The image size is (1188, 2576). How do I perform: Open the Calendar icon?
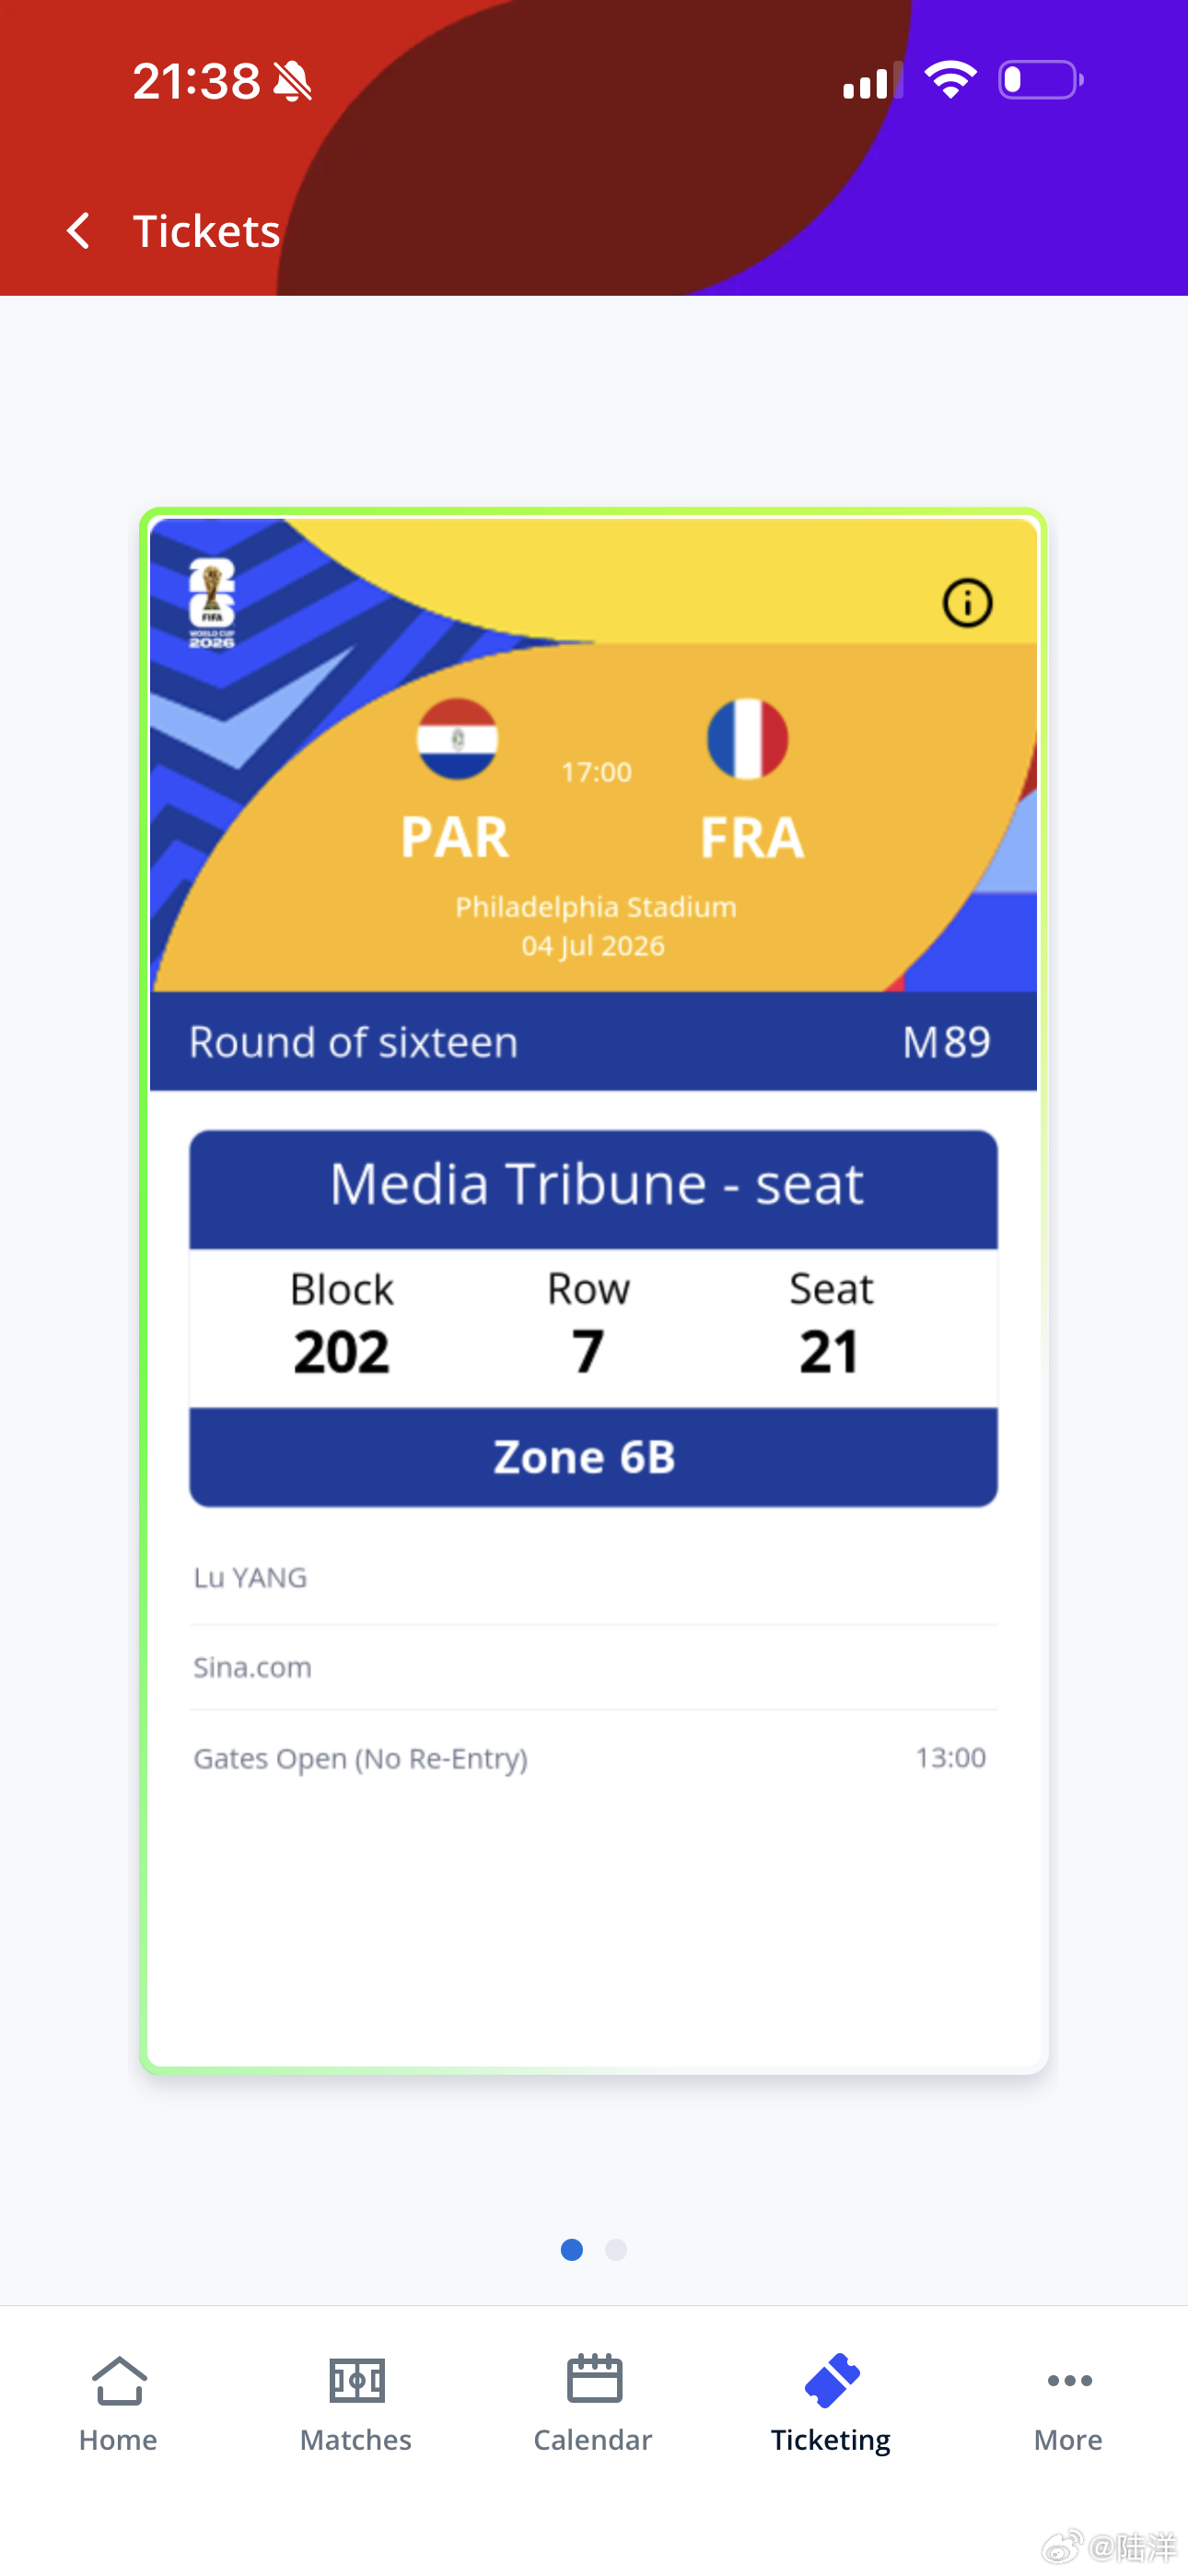(594, 2378)
